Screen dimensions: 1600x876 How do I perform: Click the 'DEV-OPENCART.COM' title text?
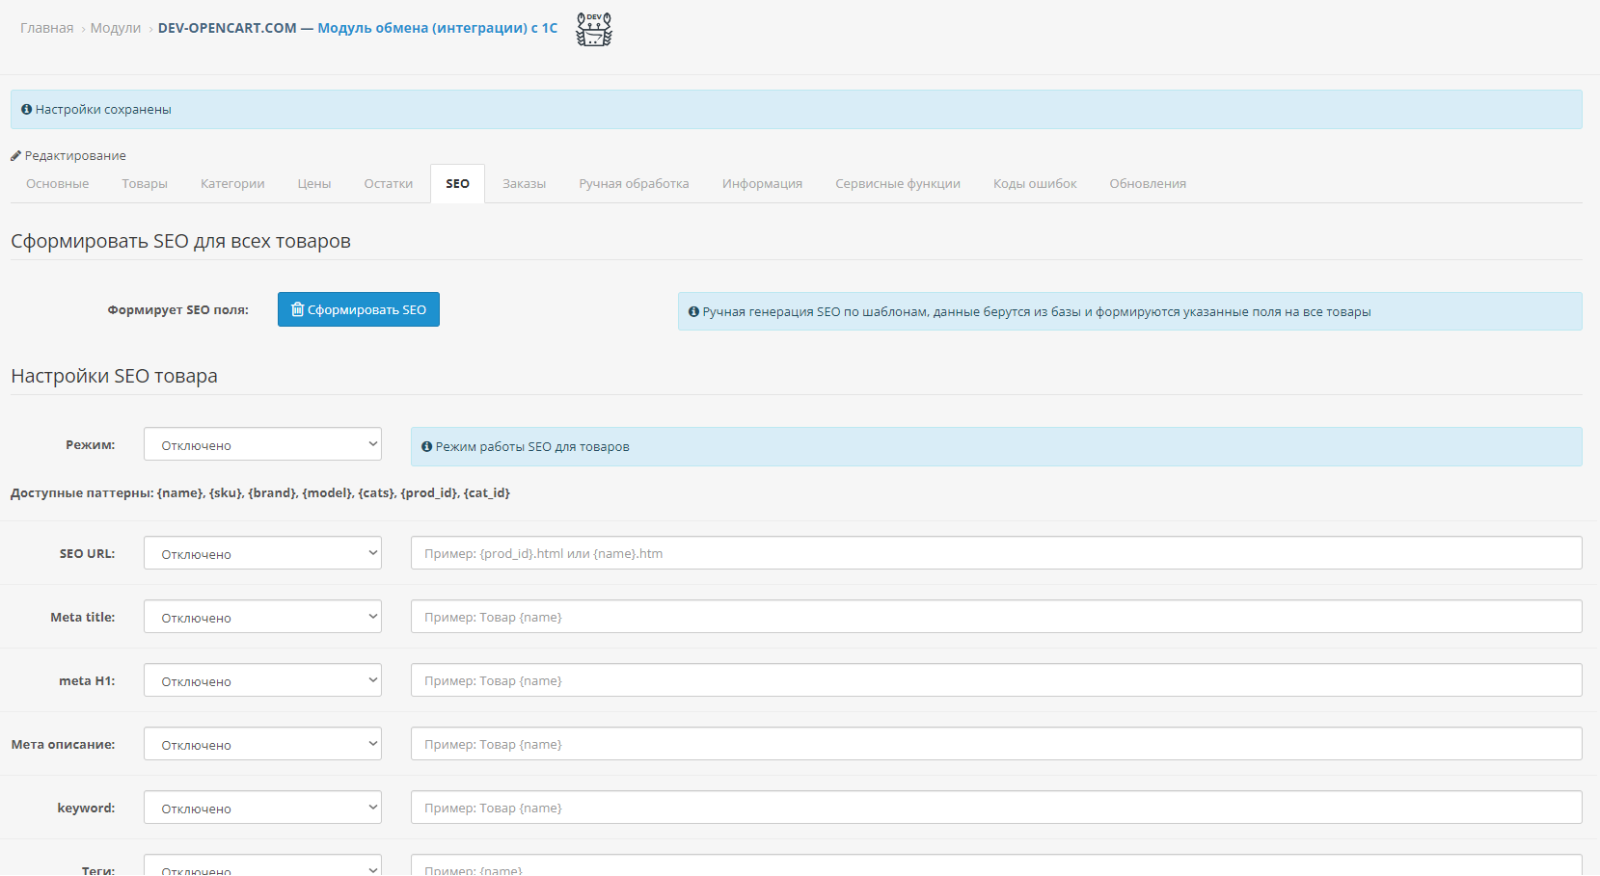[227, 28]
